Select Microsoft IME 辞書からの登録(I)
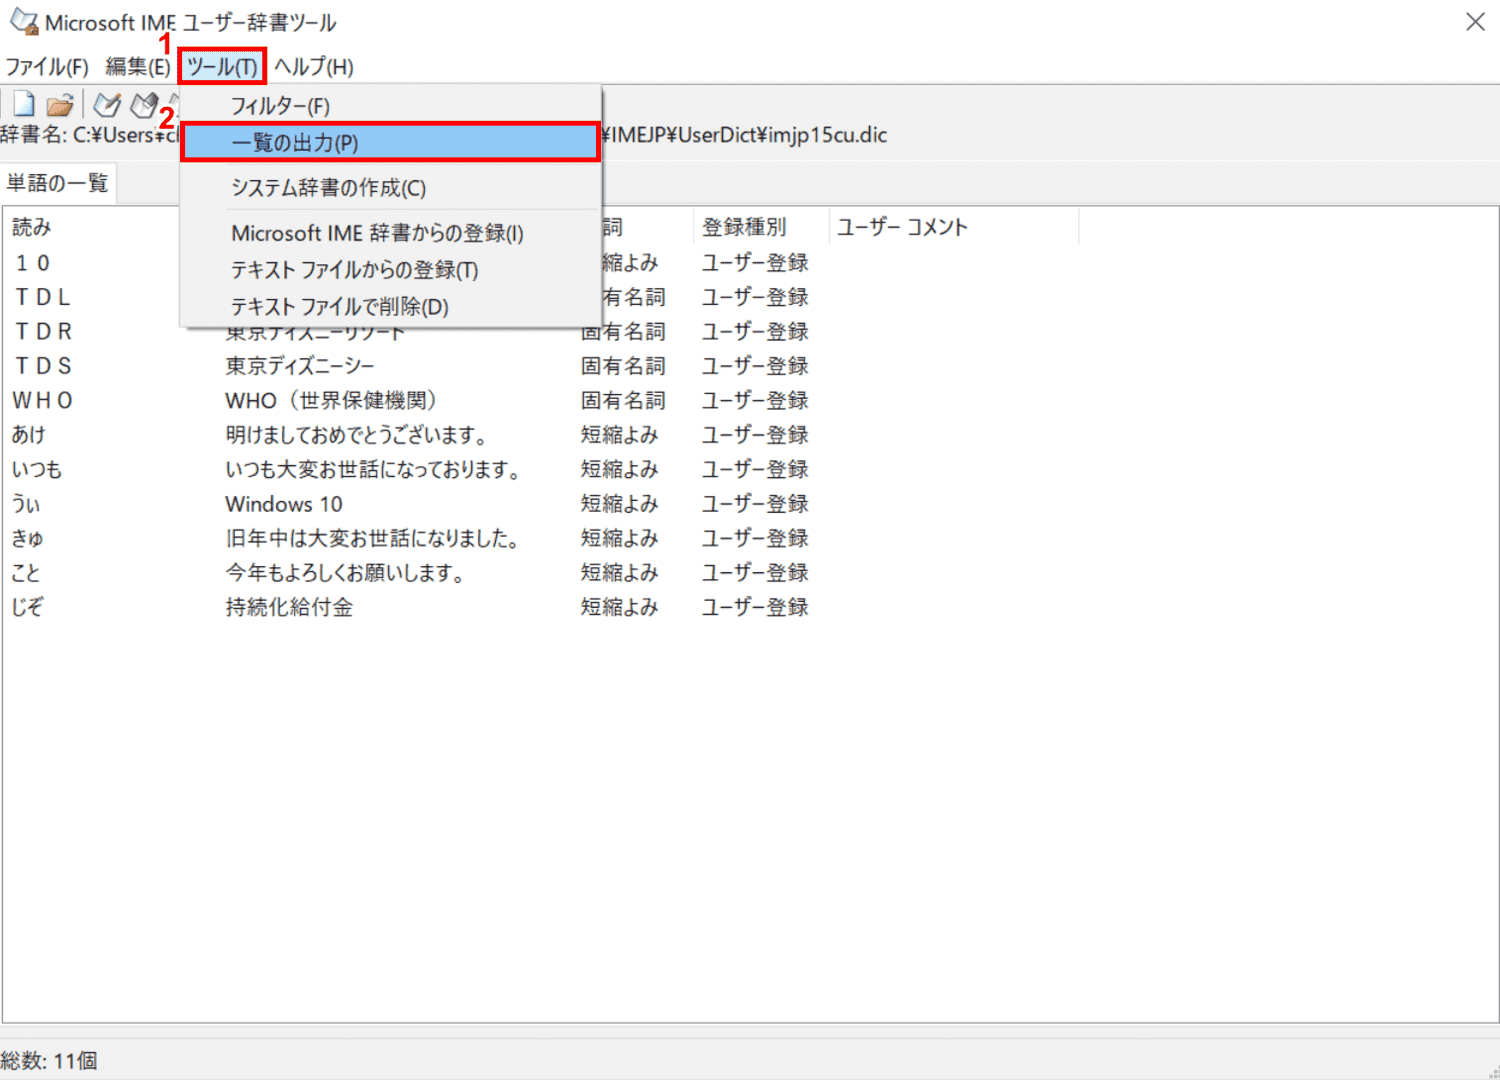Image resolution: width=1500 pixels, height=1080 pixels. coord(390,233)
